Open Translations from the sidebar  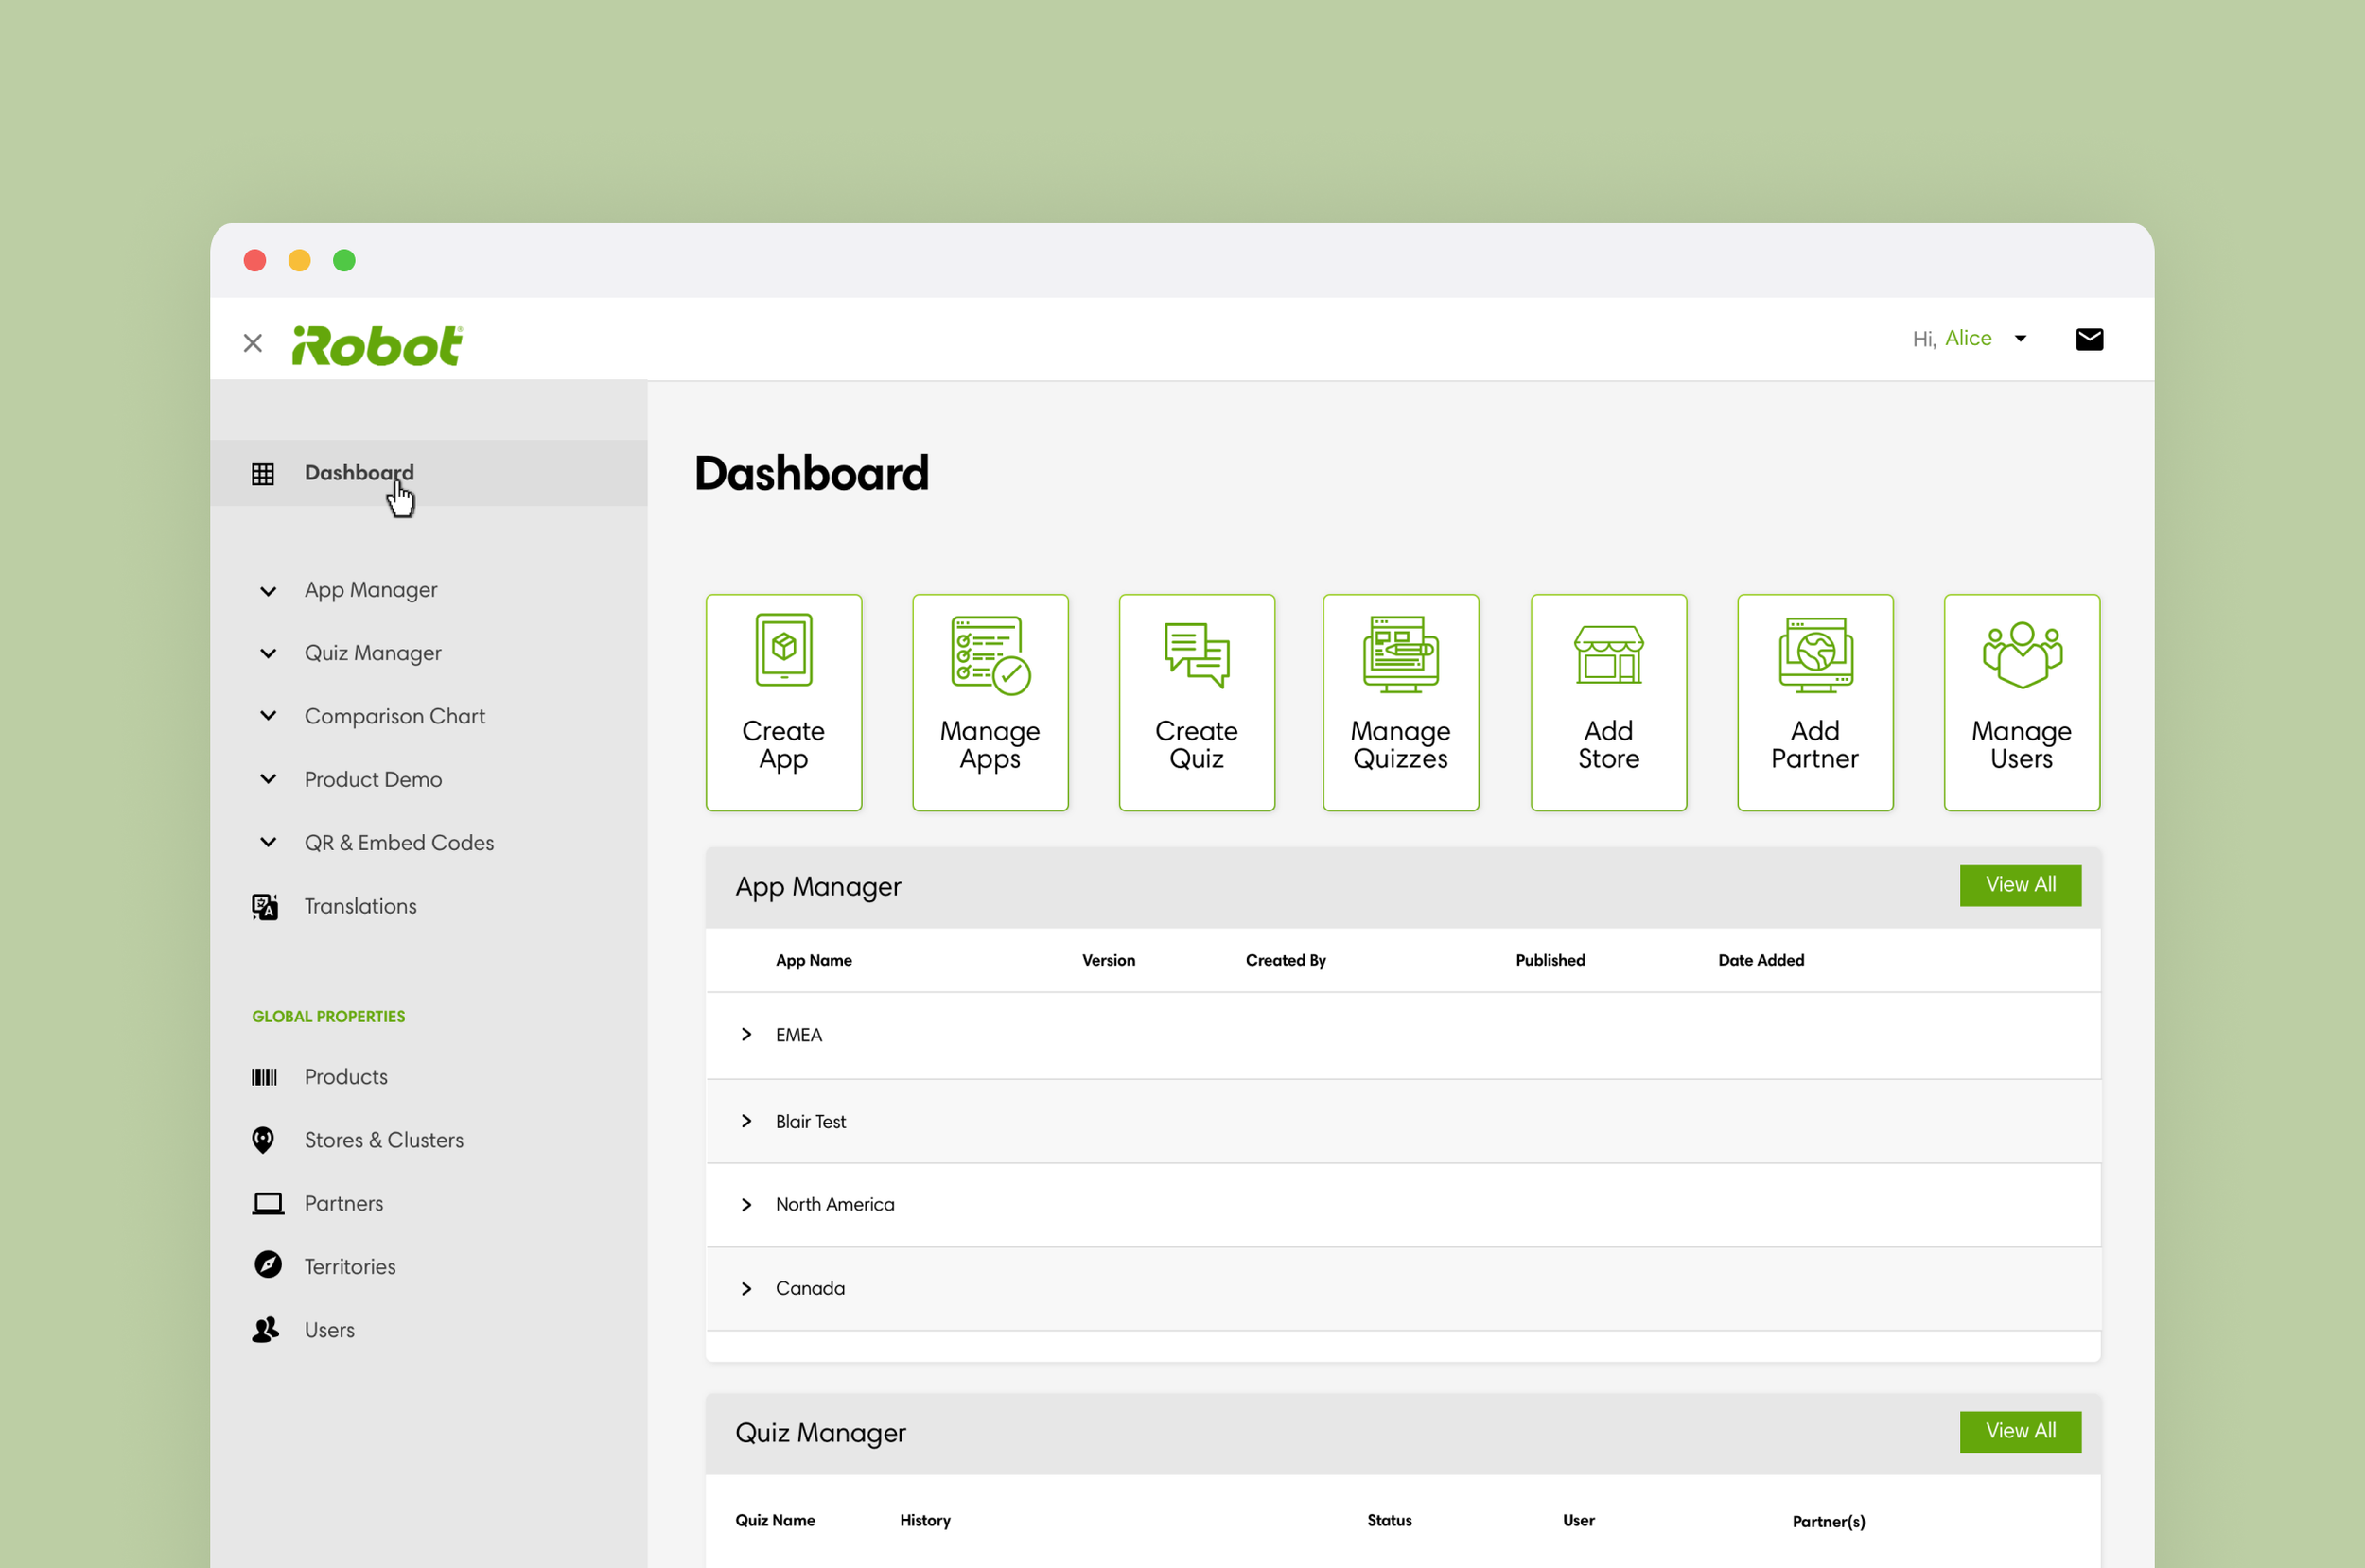tap(360, 906)
